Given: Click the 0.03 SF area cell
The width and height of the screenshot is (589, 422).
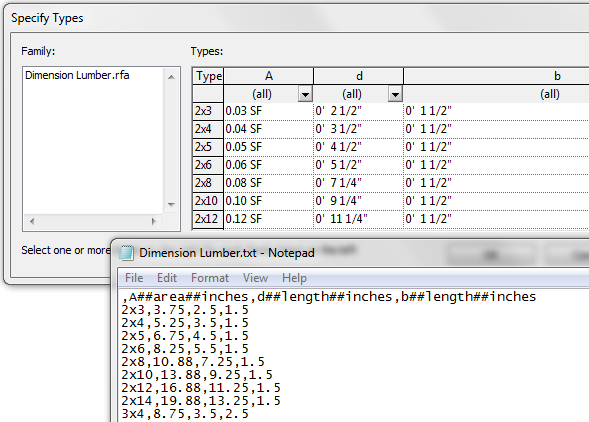Looking at the screenshot, I should coord(269,111).
